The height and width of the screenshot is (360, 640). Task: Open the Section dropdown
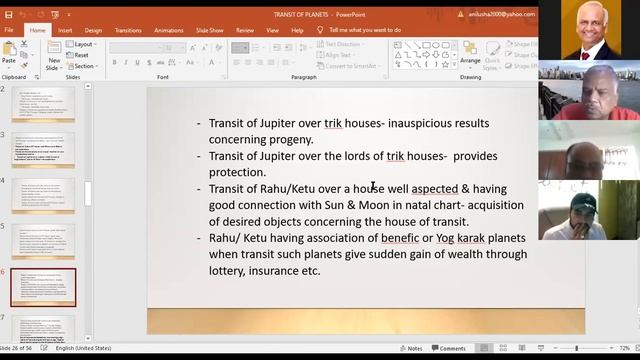point(82,66)
